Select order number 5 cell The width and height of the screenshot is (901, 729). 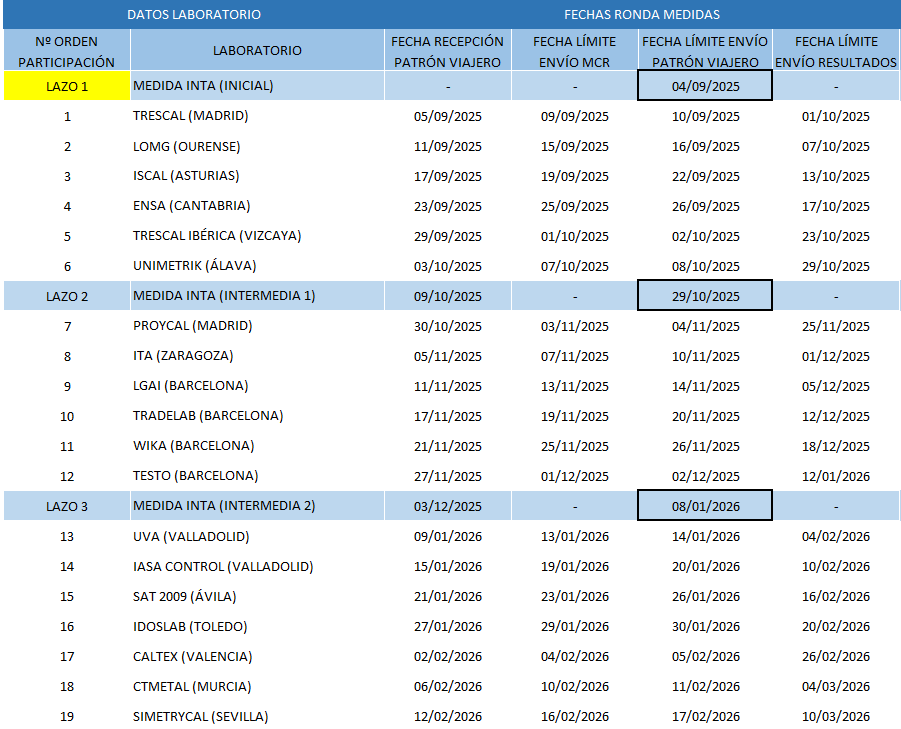(67, 236)
